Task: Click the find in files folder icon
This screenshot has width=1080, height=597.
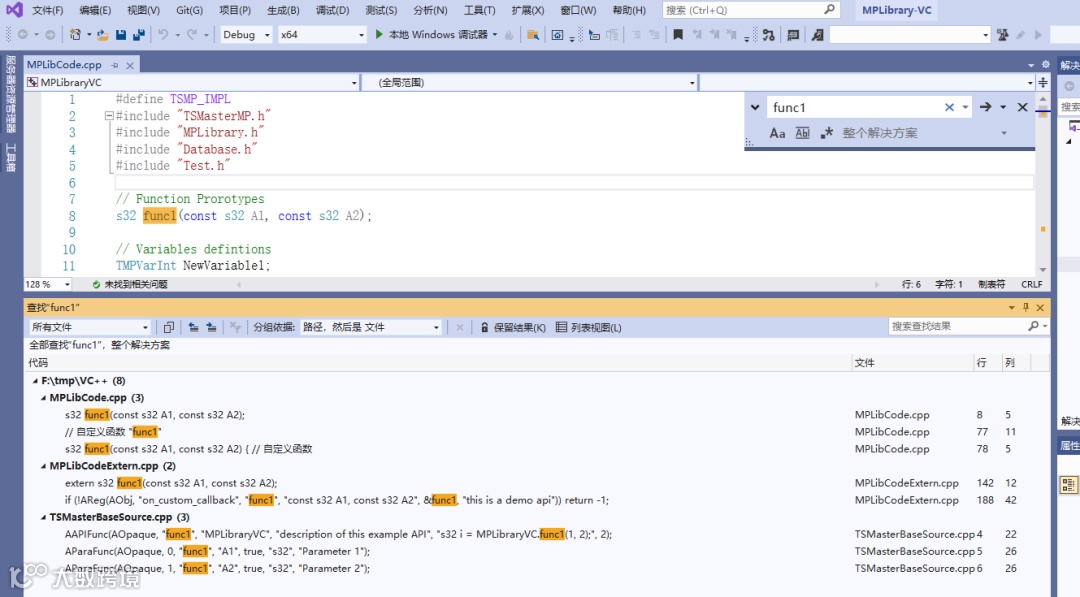Action: click(532, 35)
